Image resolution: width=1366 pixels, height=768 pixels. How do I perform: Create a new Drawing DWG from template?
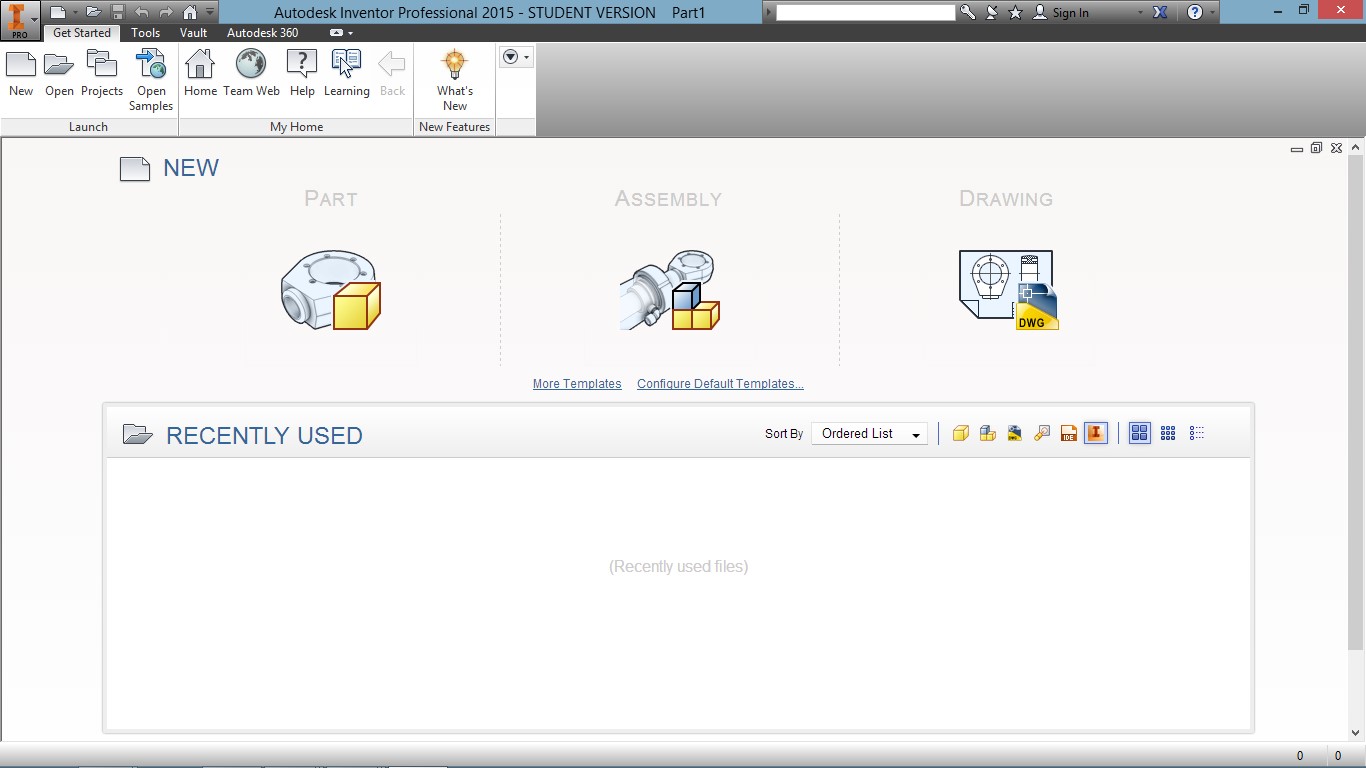click(x=1008, y=290)
